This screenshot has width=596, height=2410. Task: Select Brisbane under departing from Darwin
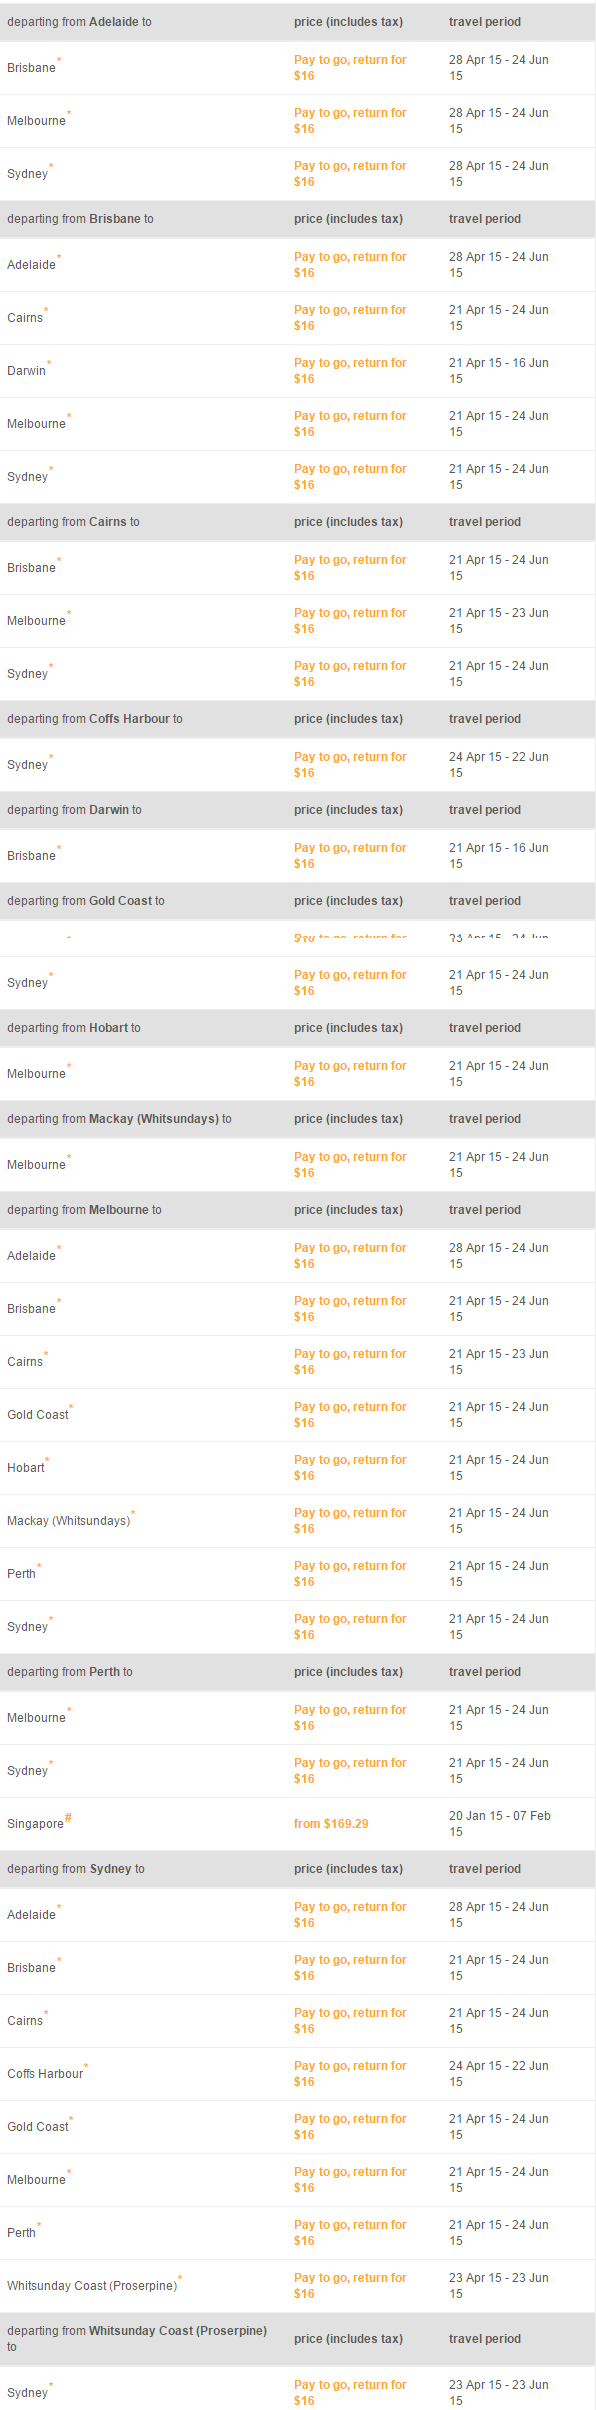click(x=31, y=856)
